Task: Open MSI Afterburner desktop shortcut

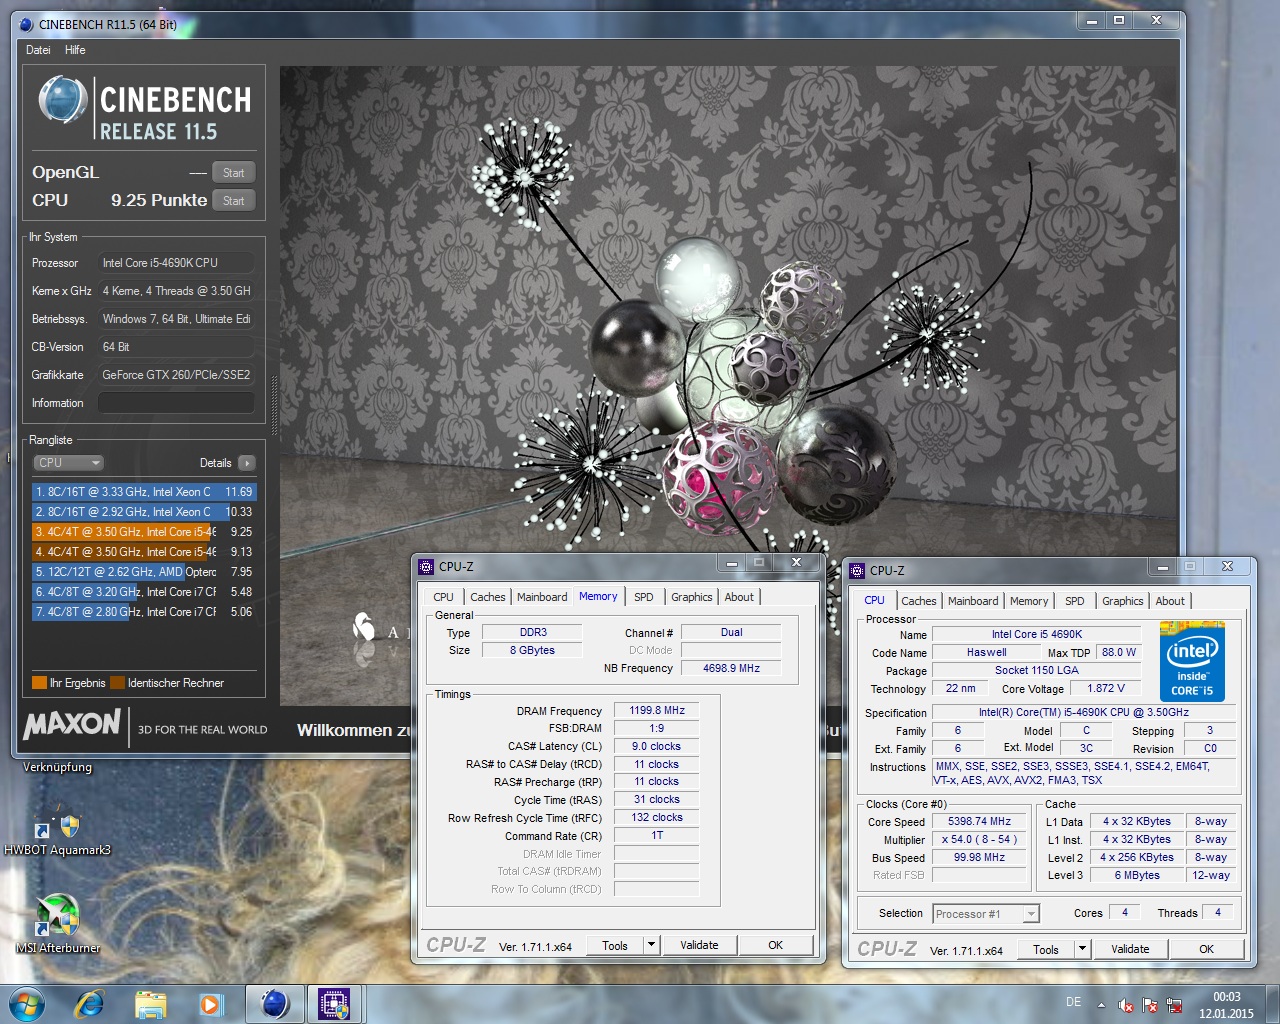Action: (58, 924)
